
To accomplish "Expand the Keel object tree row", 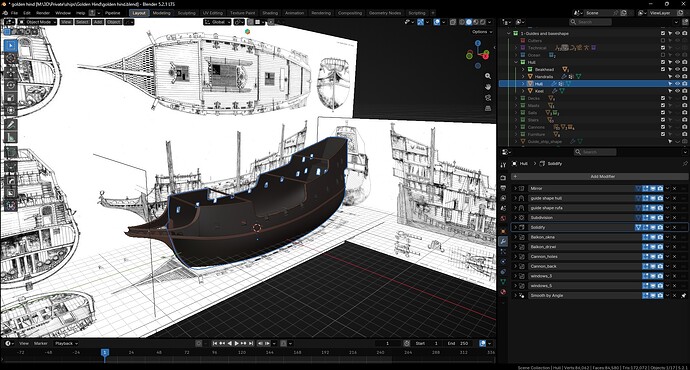I will [523, 91].
